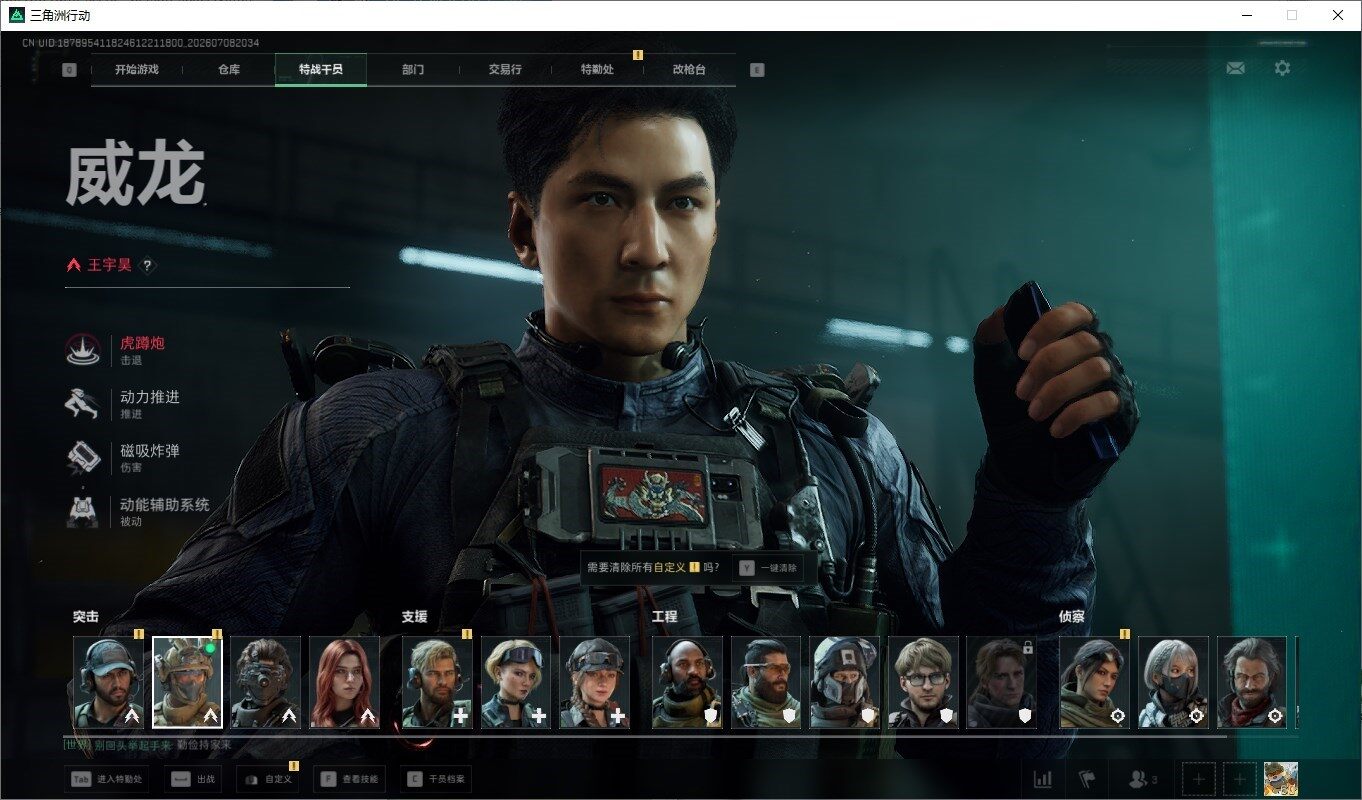The height and width of the screenshot is (800, 1362).
Task: Switch to the 仓库 tab
Action: [229, 70]
